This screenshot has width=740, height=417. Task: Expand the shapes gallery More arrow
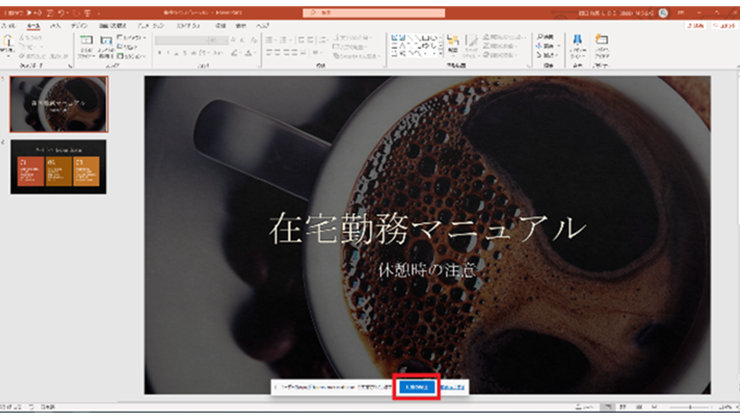pos(441,54)
